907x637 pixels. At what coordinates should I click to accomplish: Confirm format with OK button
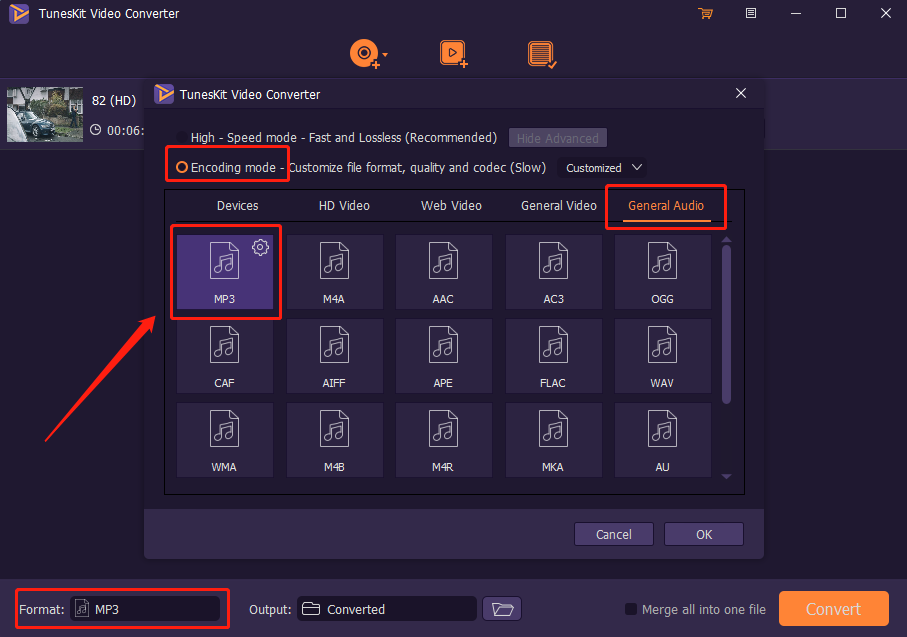coord(704,534)
